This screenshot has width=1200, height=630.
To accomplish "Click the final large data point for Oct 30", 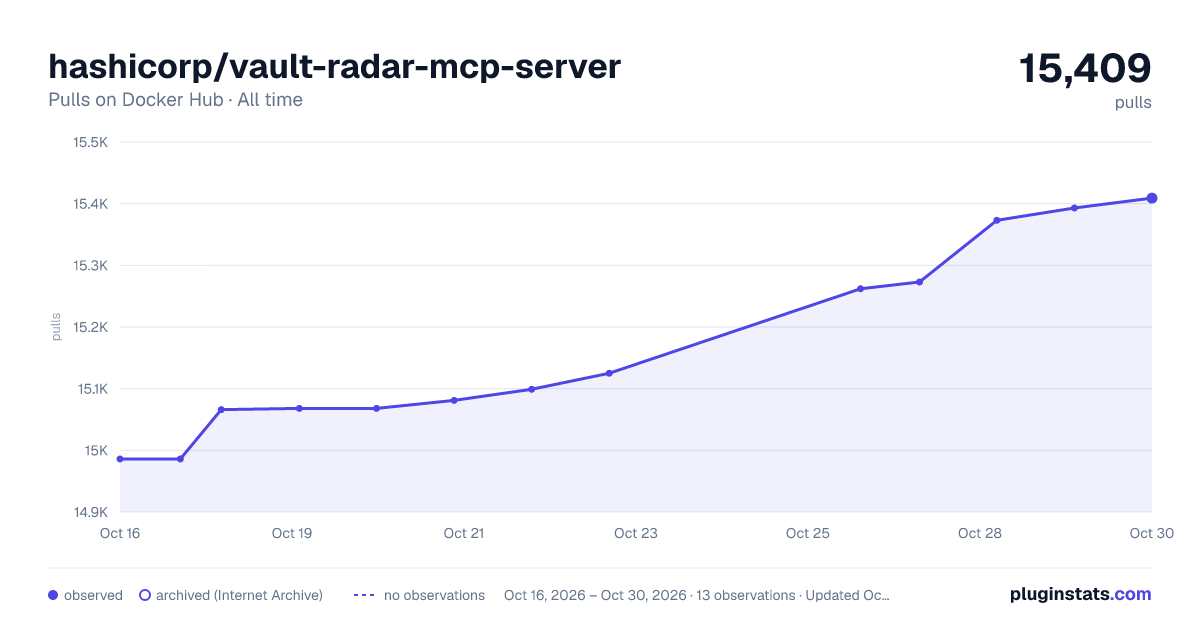I will click(1152, 198).
